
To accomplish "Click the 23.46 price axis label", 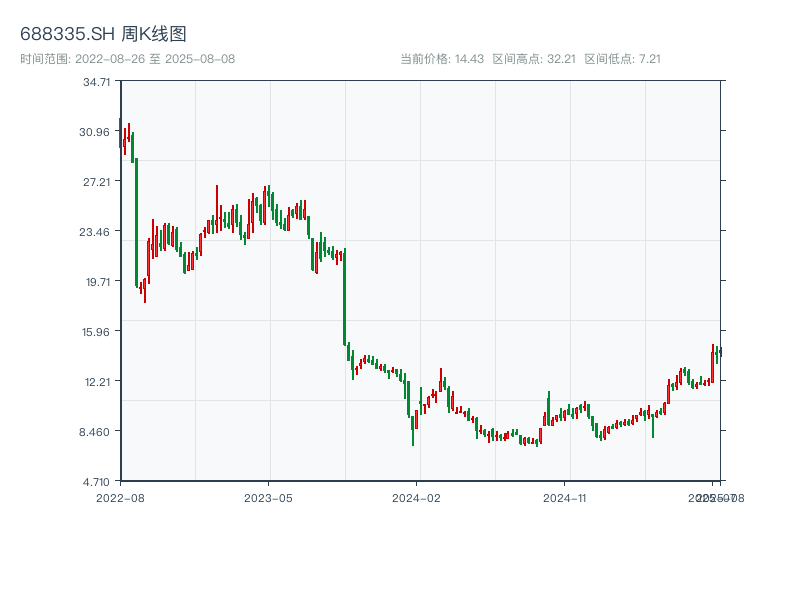I will [97, 232].
